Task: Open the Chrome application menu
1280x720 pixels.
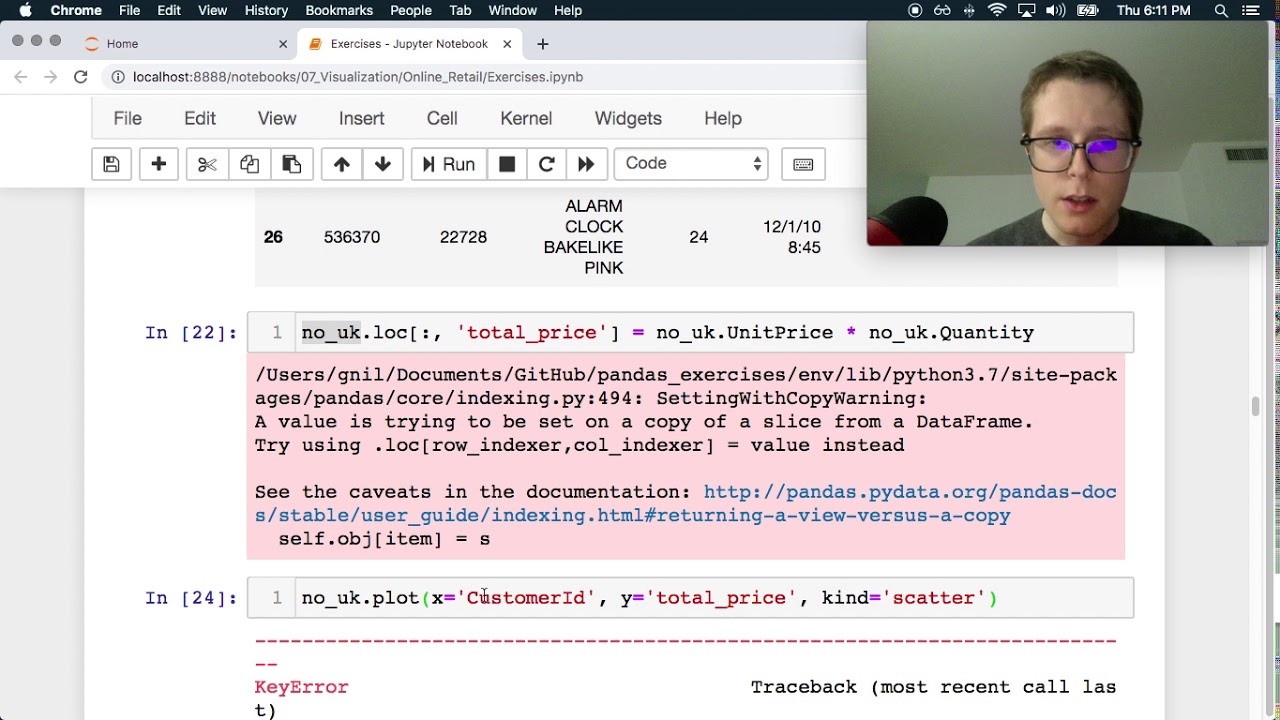Action: point(76,10)
